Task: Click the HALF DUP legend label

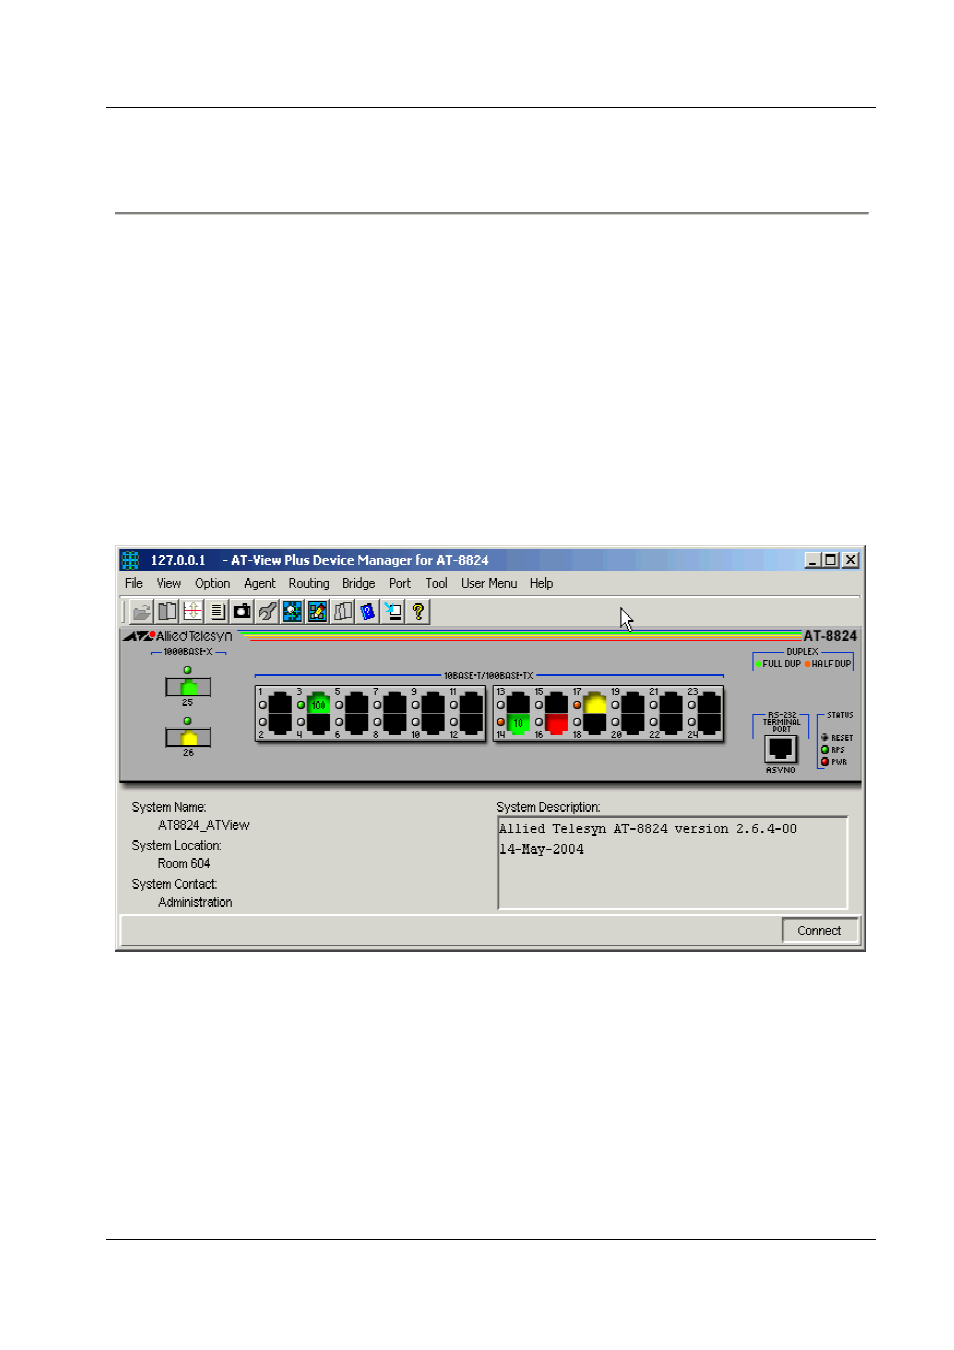Action: pyautogui.click(x=831, y=664)
